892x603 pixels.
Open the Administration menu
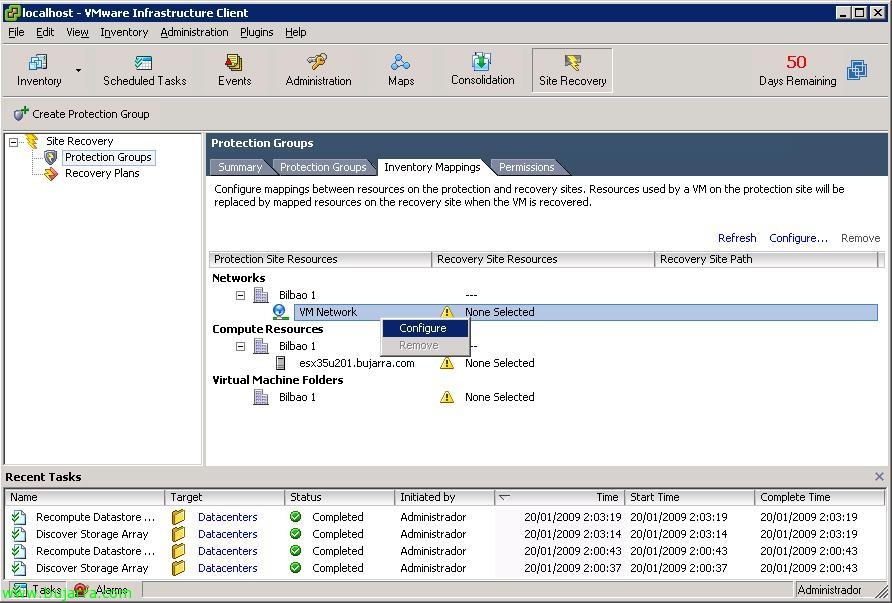pos(195,32)
